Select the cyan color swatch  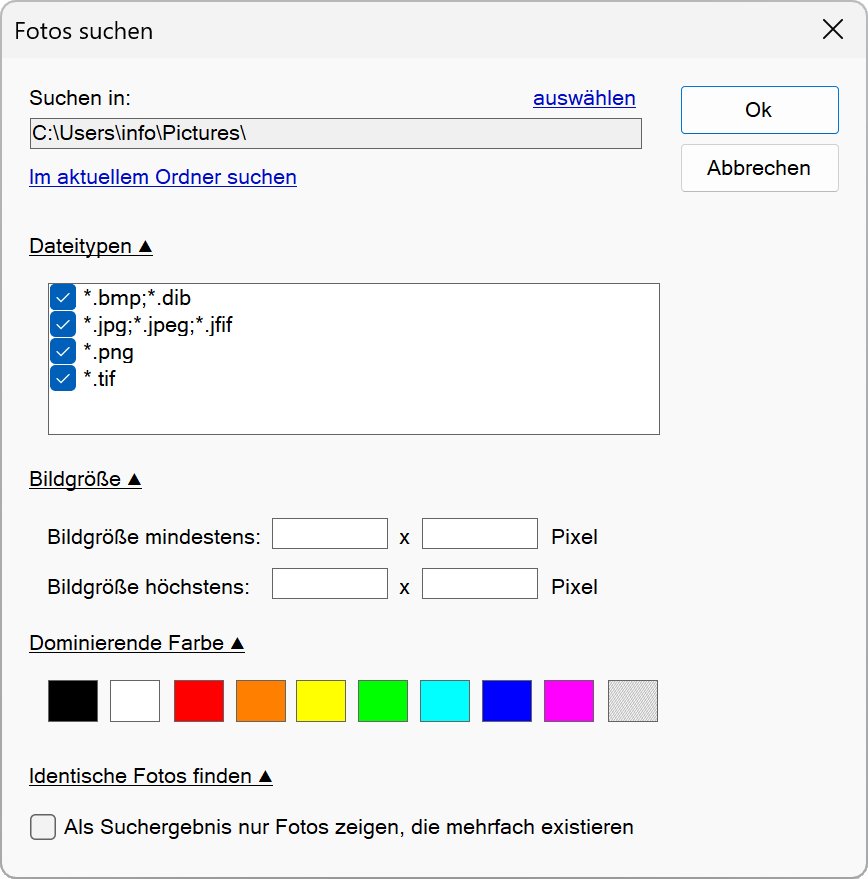click(x=445, y=701)
